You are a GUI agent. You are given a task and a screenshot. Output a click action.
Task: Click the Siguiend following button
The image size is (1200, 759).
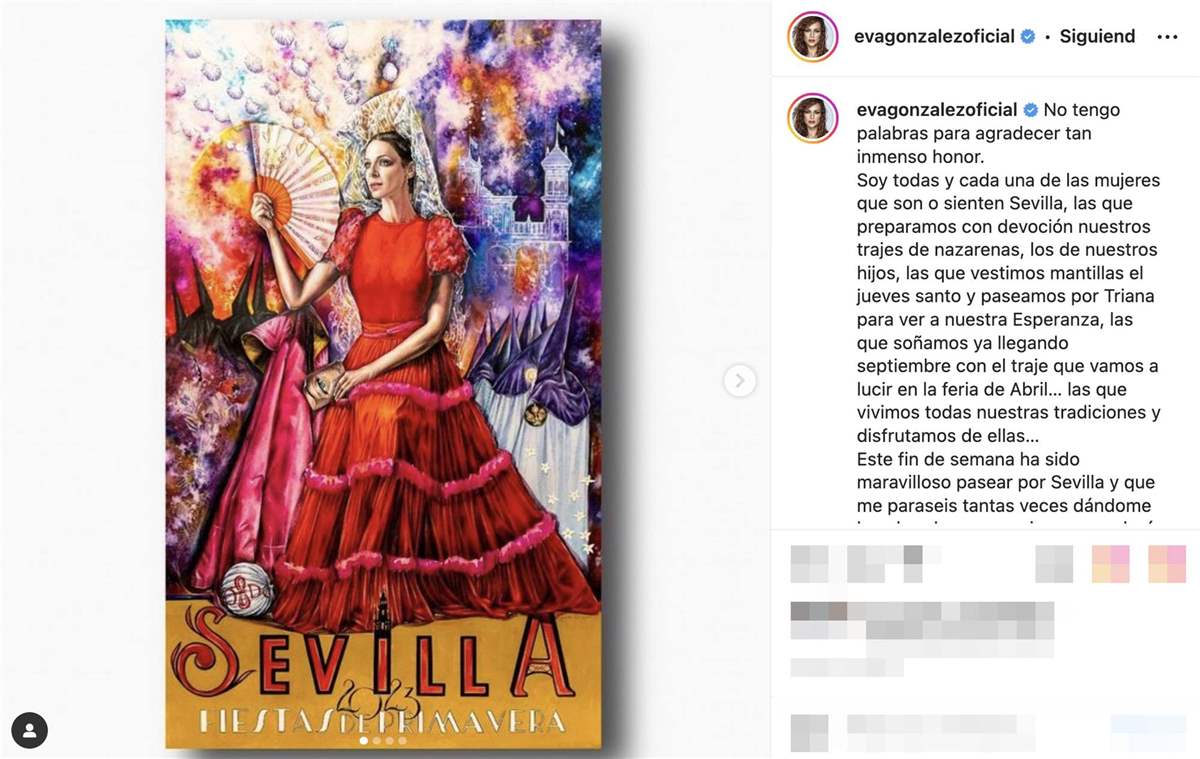point(1097,36)
